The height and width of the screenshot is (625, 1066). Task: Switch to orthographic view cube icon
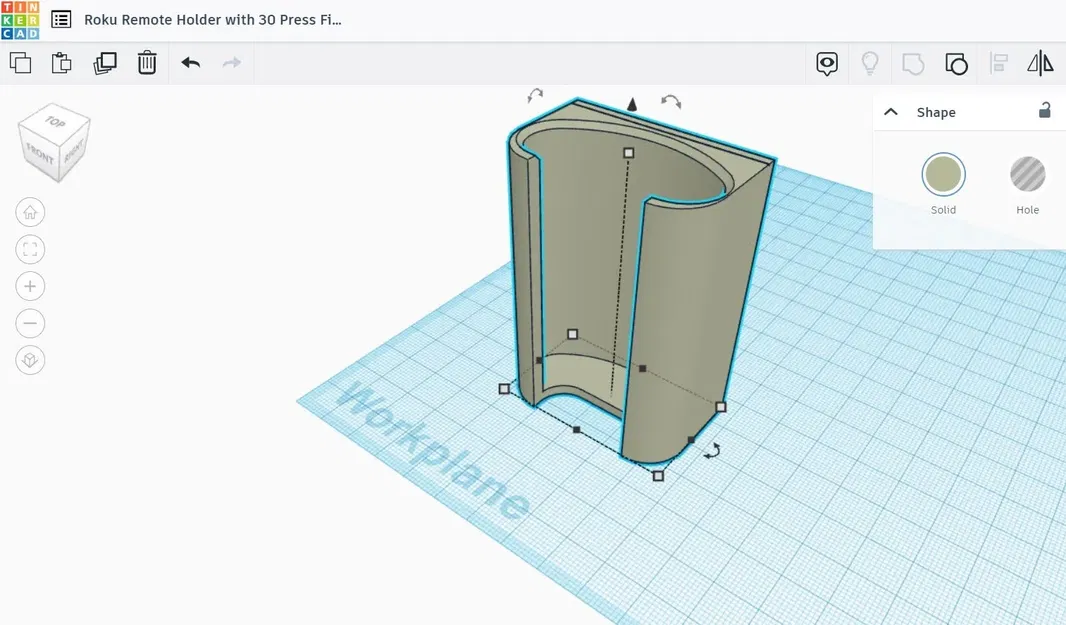[30, 360]
